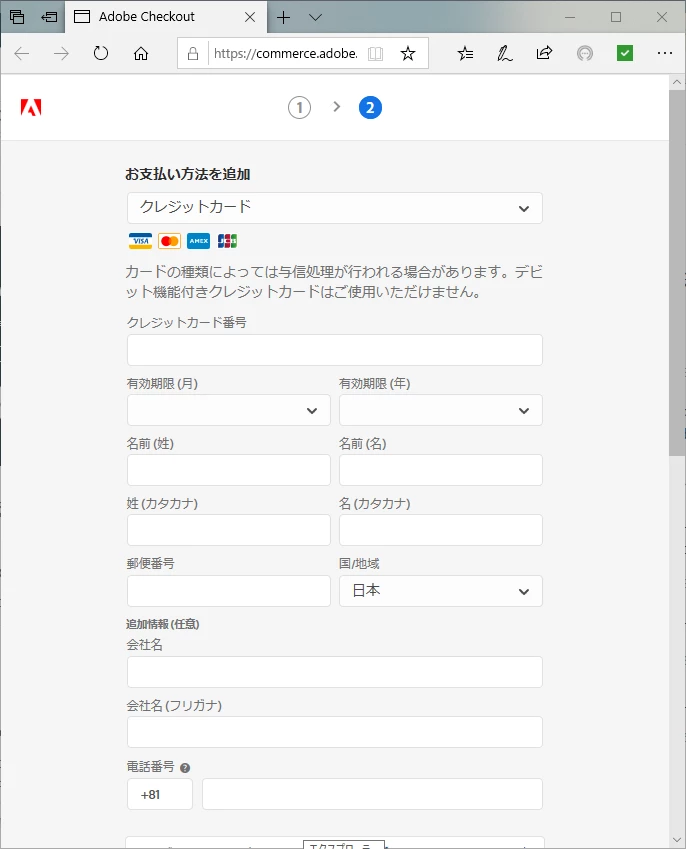Share this page
Image resolution: width=686 pixels, height=849 pixels.
coord(544,53)
